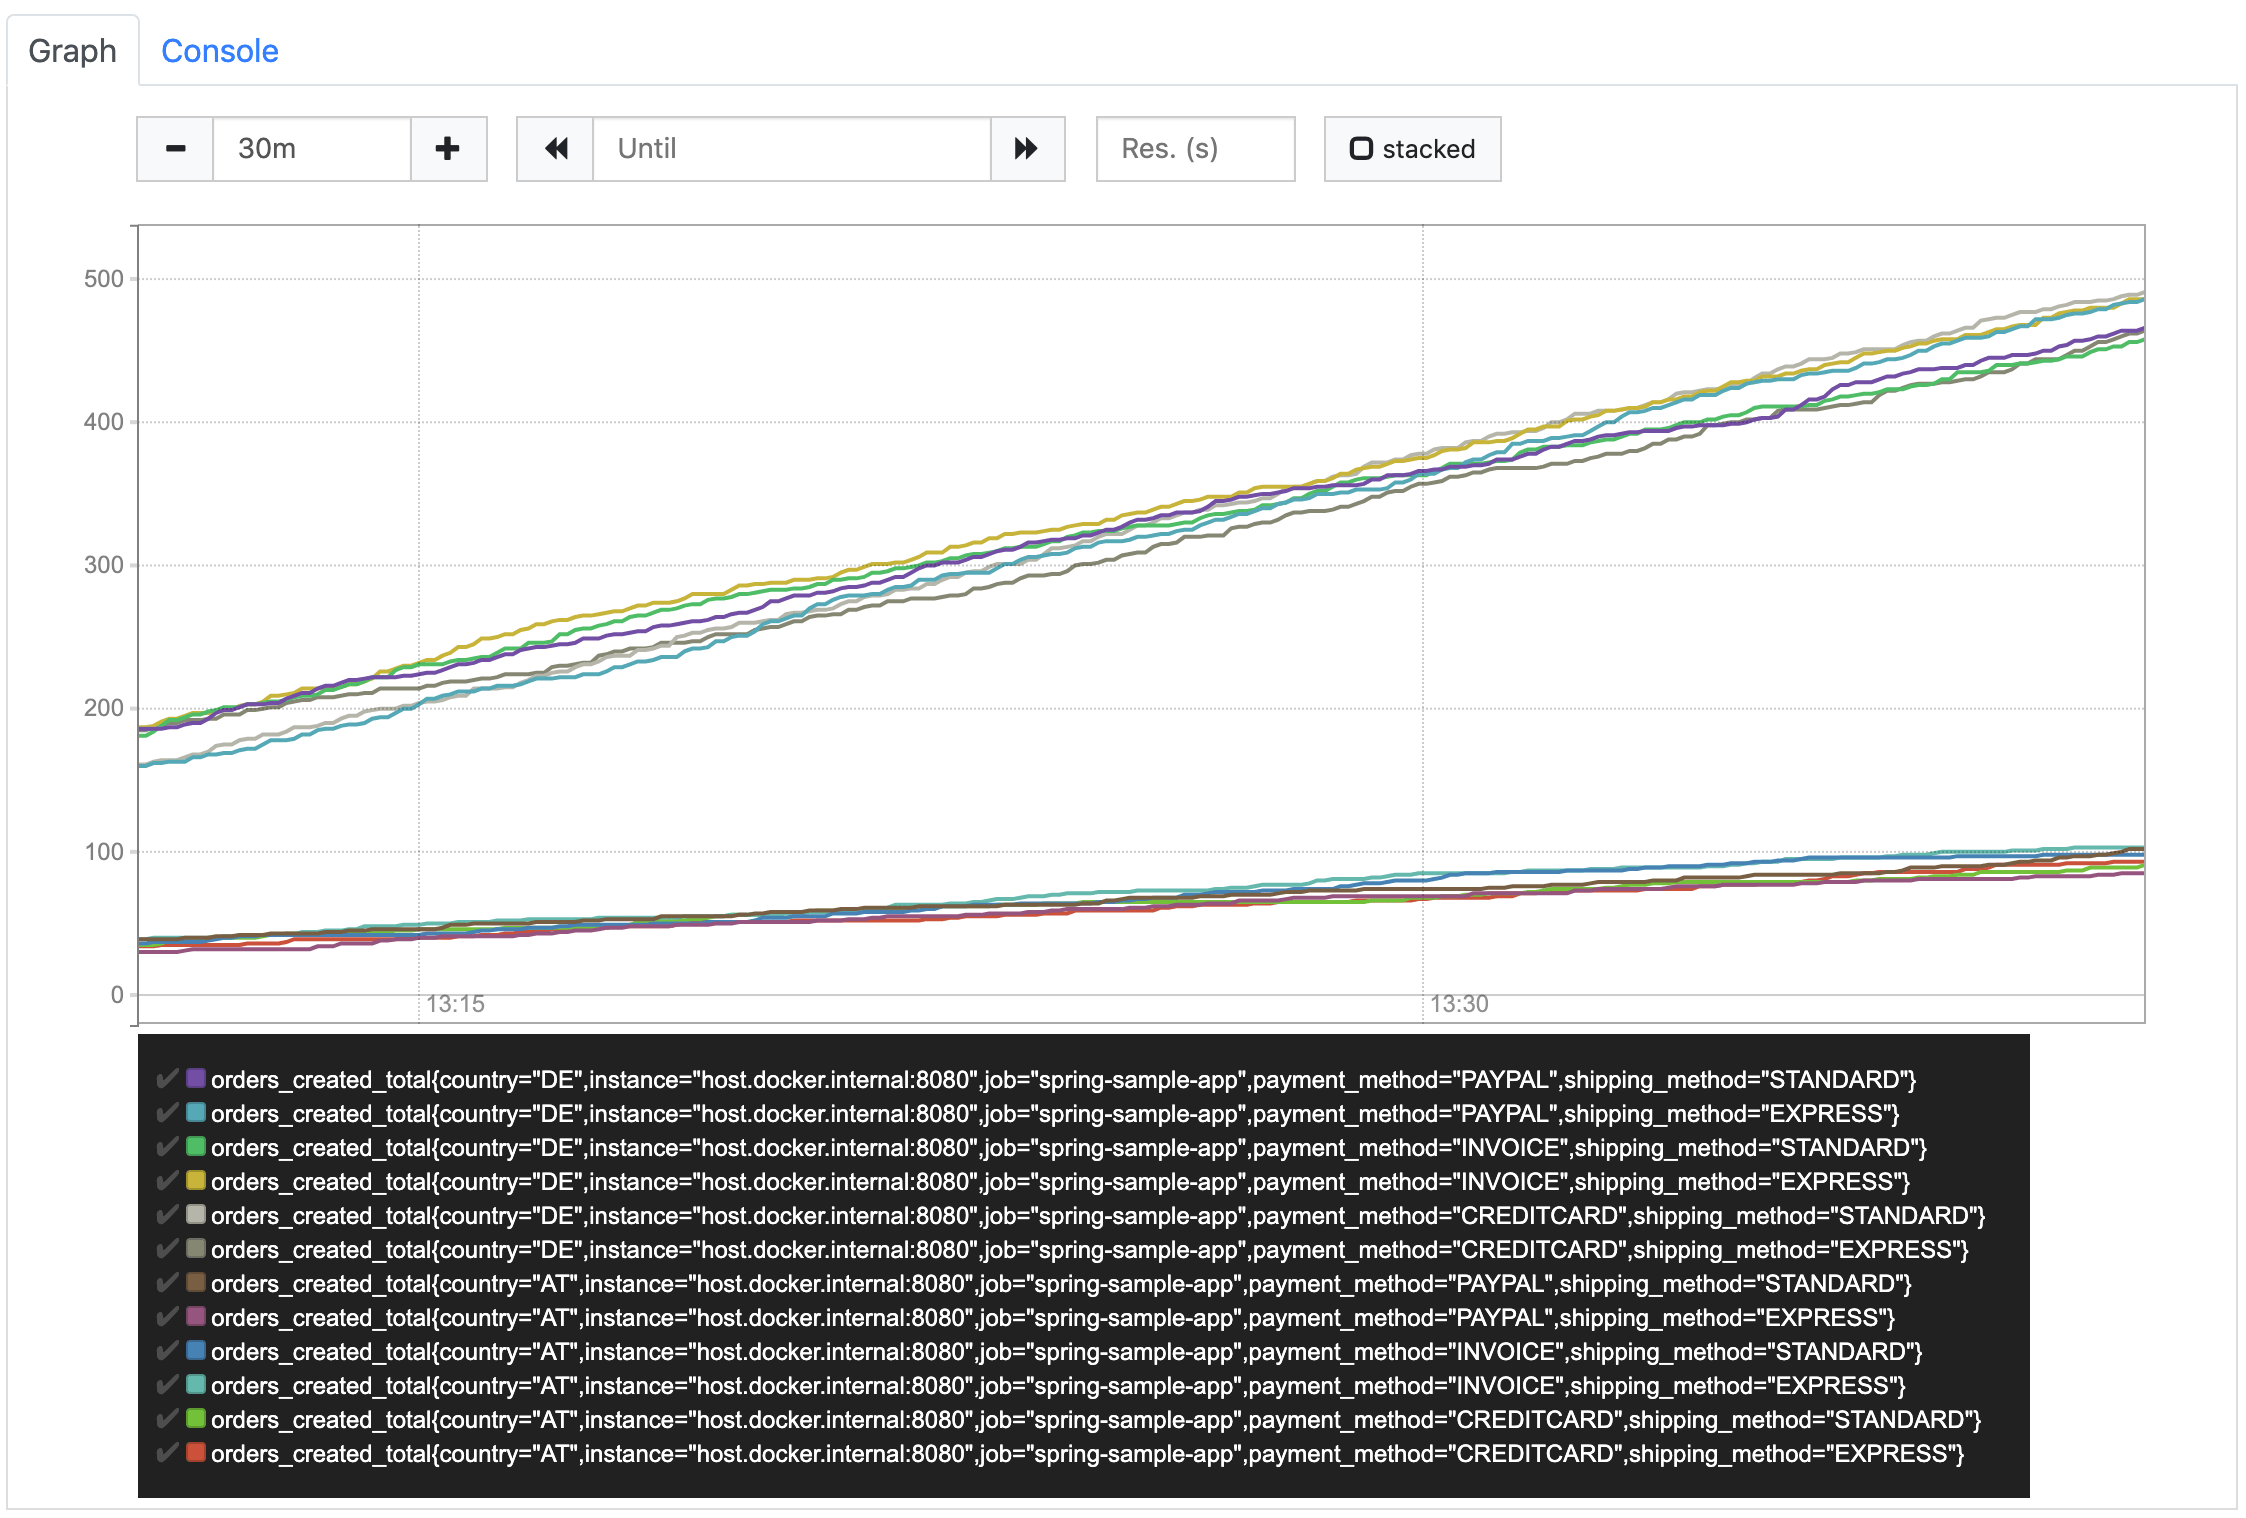Select legend text AT CREDITCARD STANDARD
Viewport: 2246px width, 1518px height.
(1096, 1420)
